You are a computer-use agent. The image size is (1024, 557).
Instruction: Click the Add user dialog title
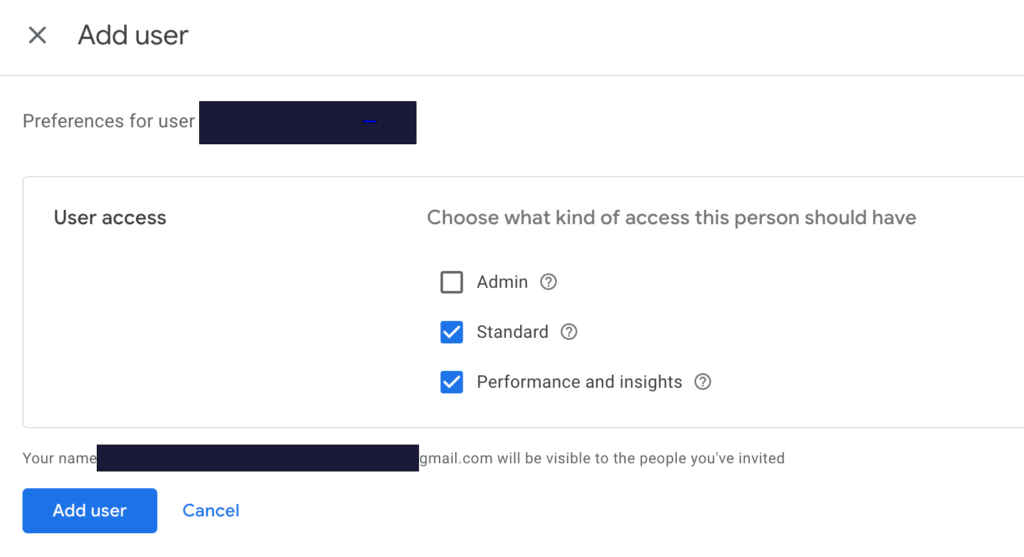pyautogui.click(x=133, y=35)
